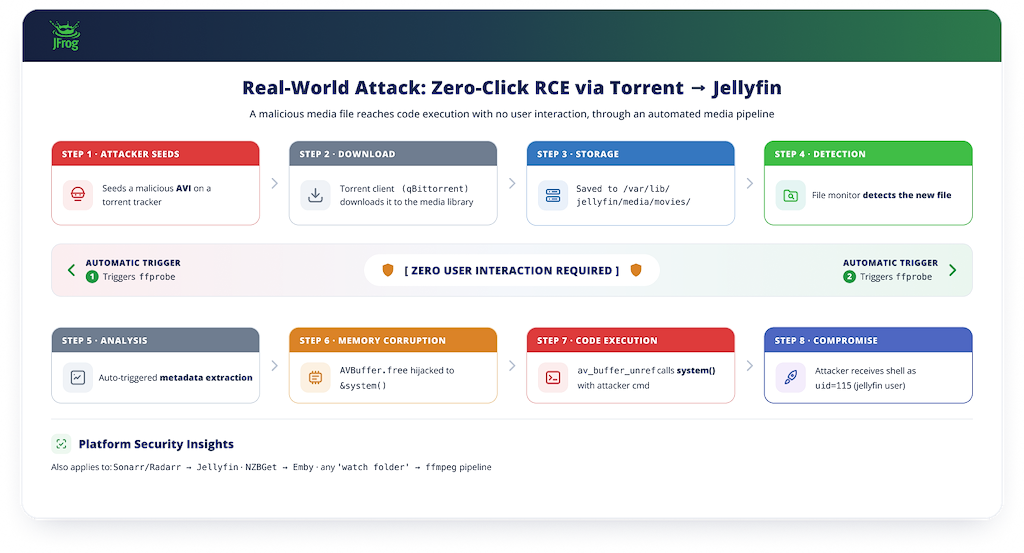
Task: Select the Step 6 Memory Corruption header
Action: pos(393,340)
